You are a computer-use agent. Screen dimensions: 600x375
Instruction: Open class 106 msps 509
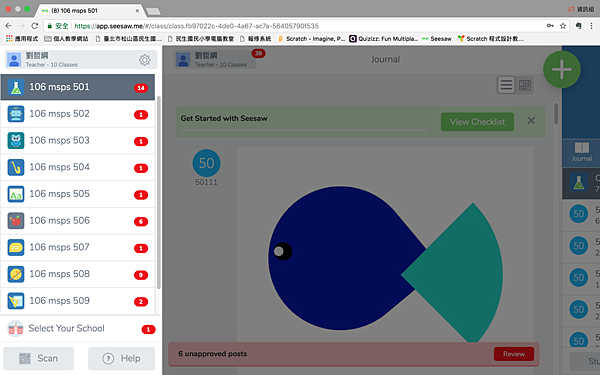coord(78,301)
